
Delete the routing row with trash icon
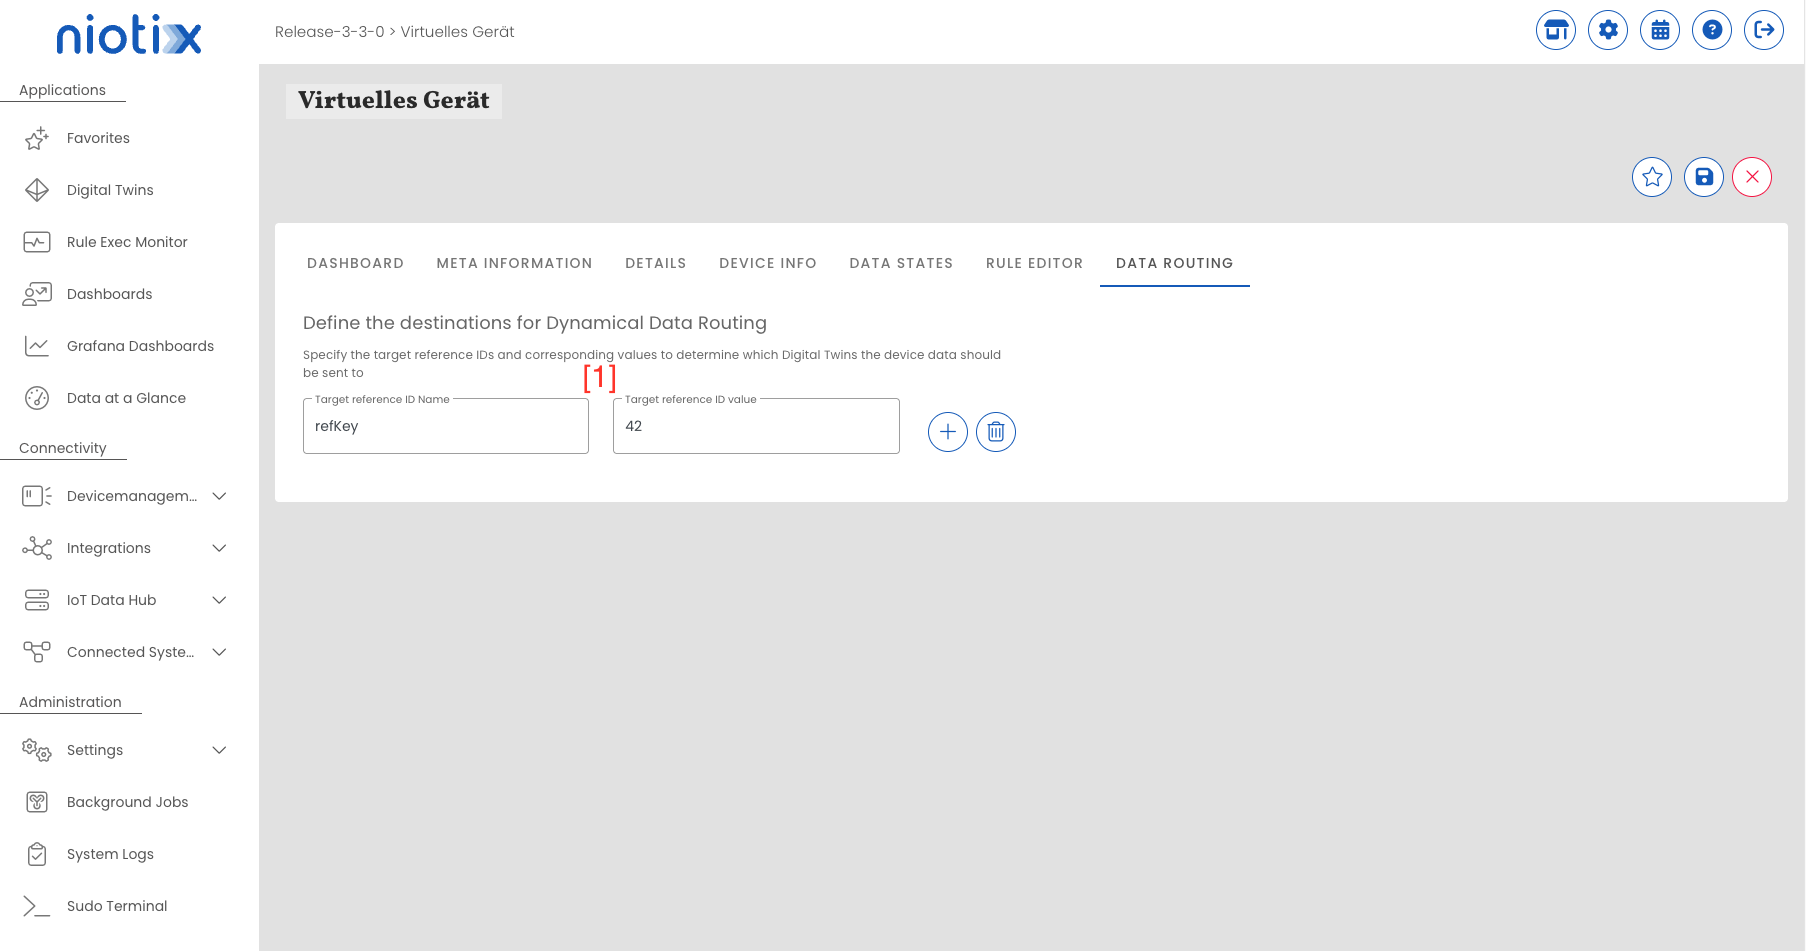[996, 432]
